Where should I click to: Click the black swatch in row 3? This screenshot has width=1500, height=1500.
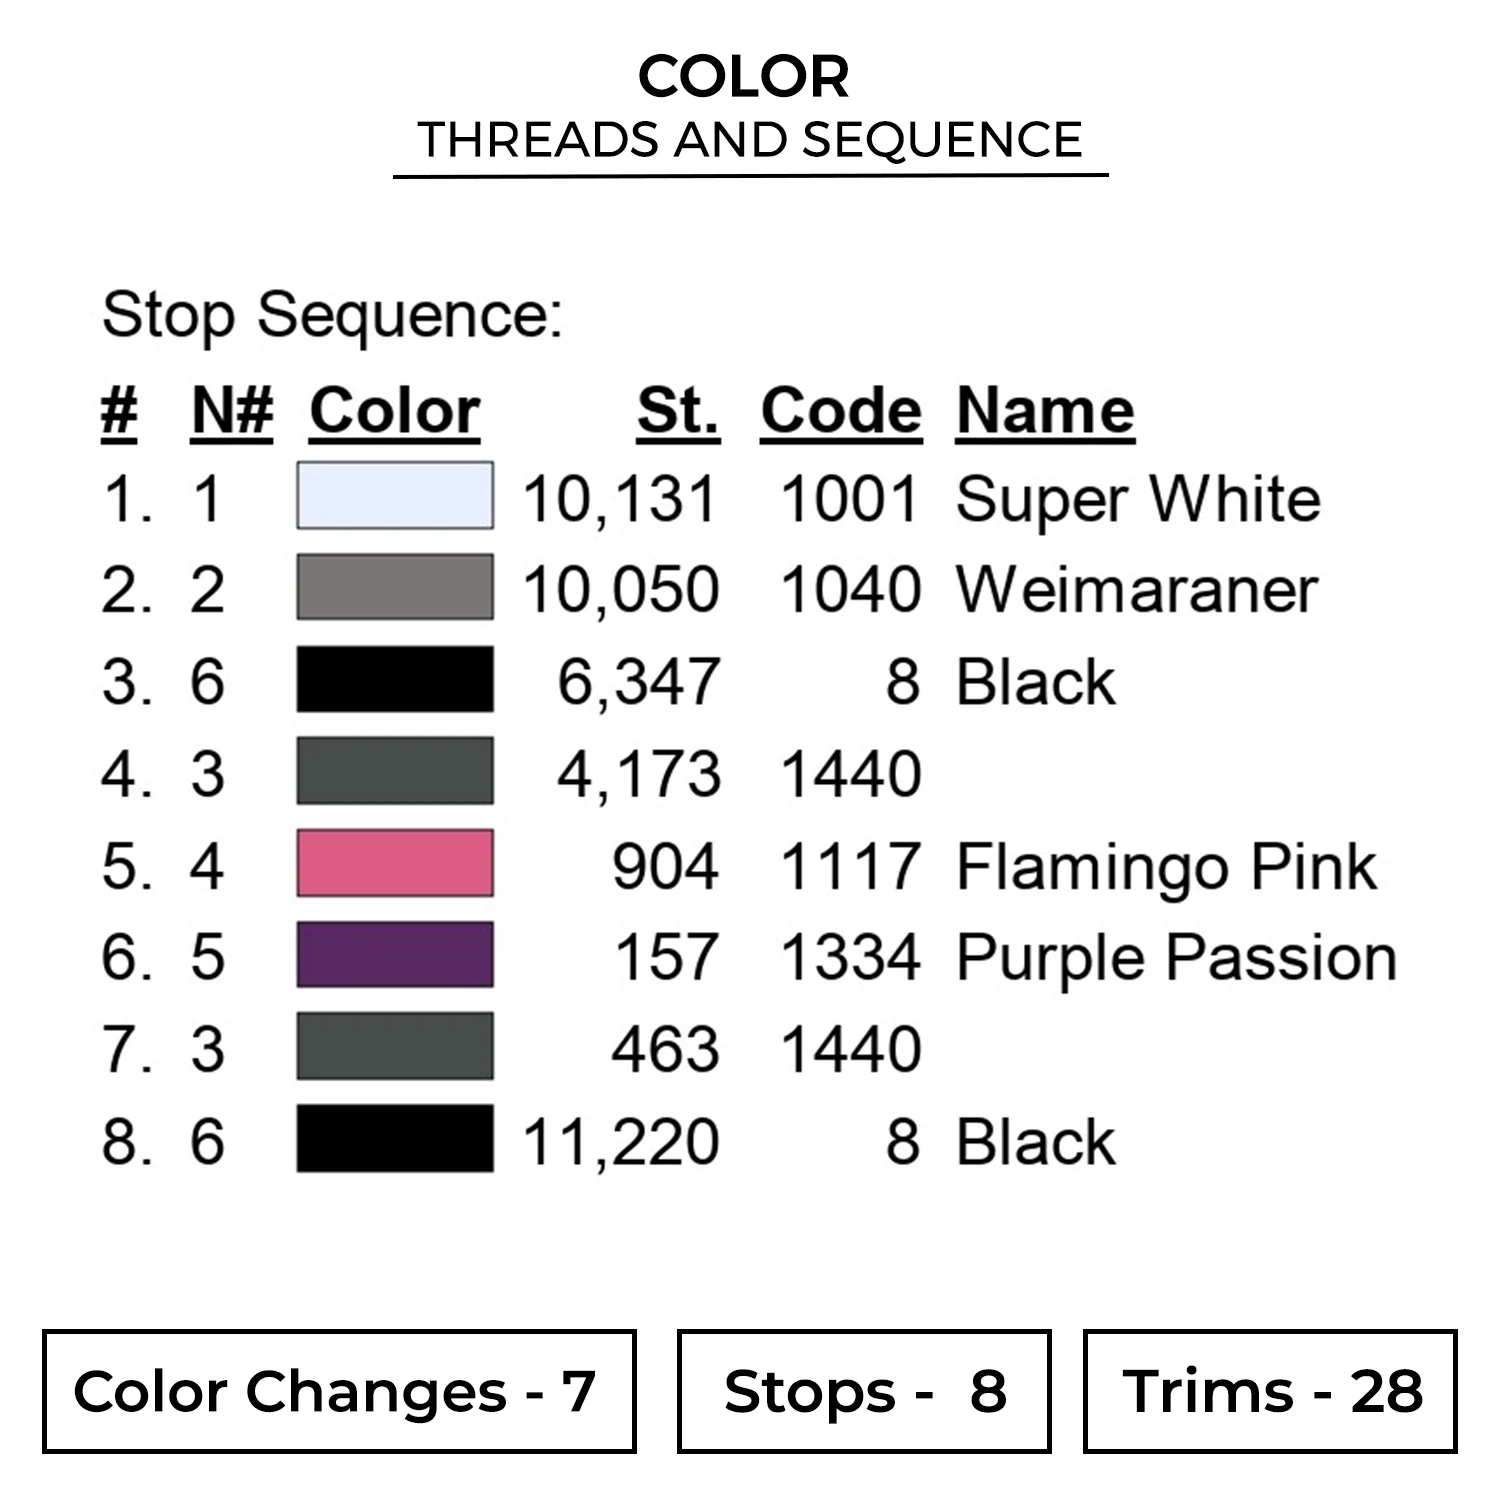[395, 679]
